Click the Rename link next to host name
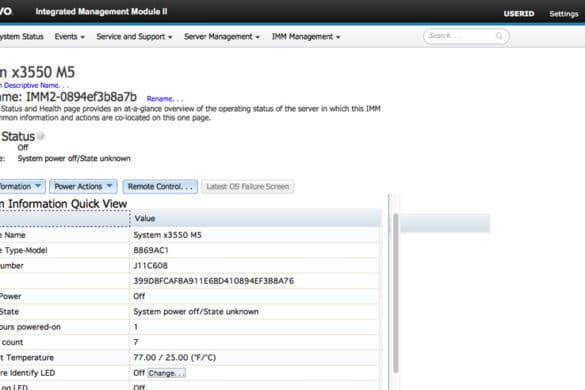Screen dimensions: 585x390 click(165, 99)
